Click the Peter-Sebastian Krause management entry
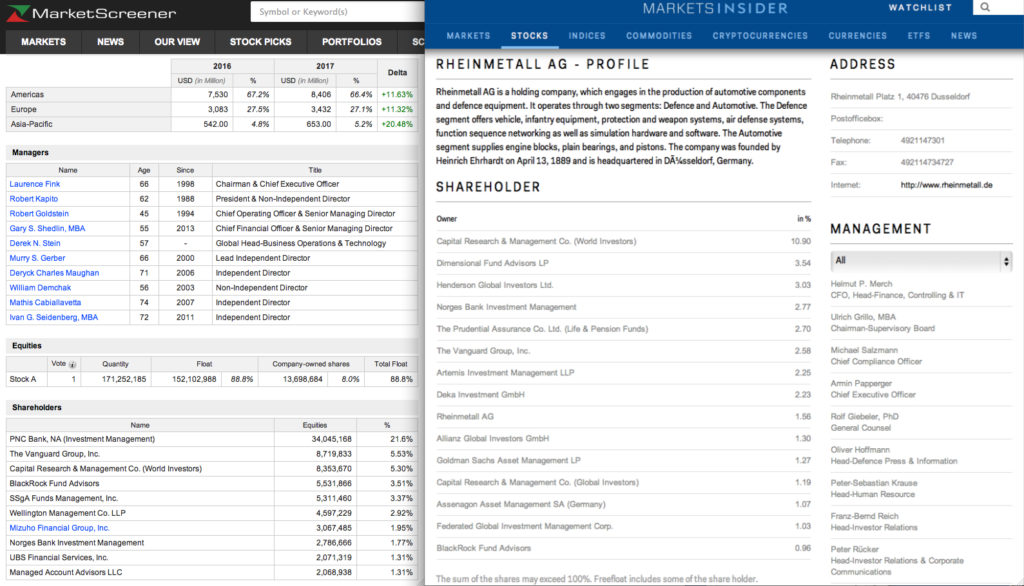Screen dimensions: 1024x586 tap(874, 489)
